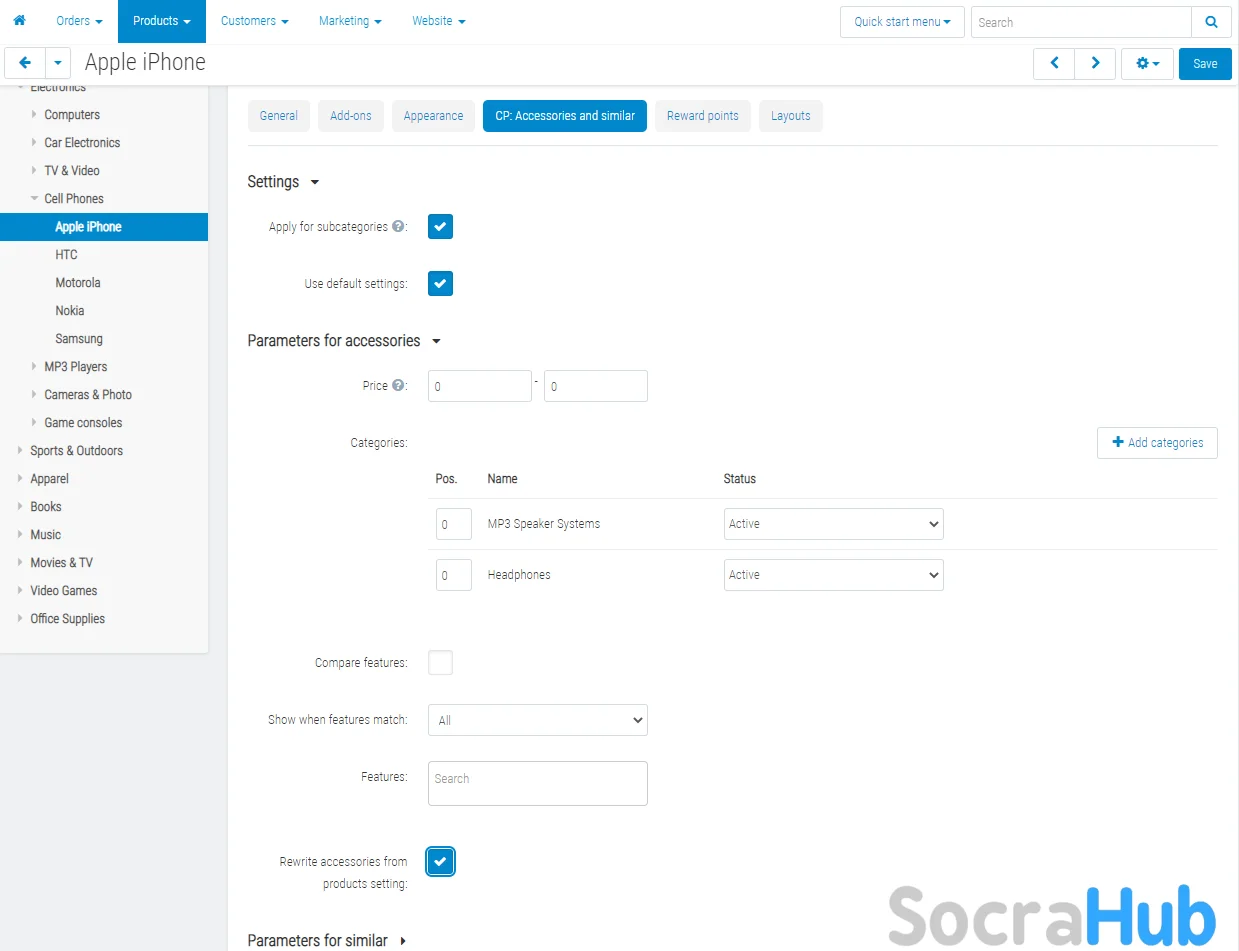
Task: Open the dropdown next to back arrow
Action: click(58, 63)
